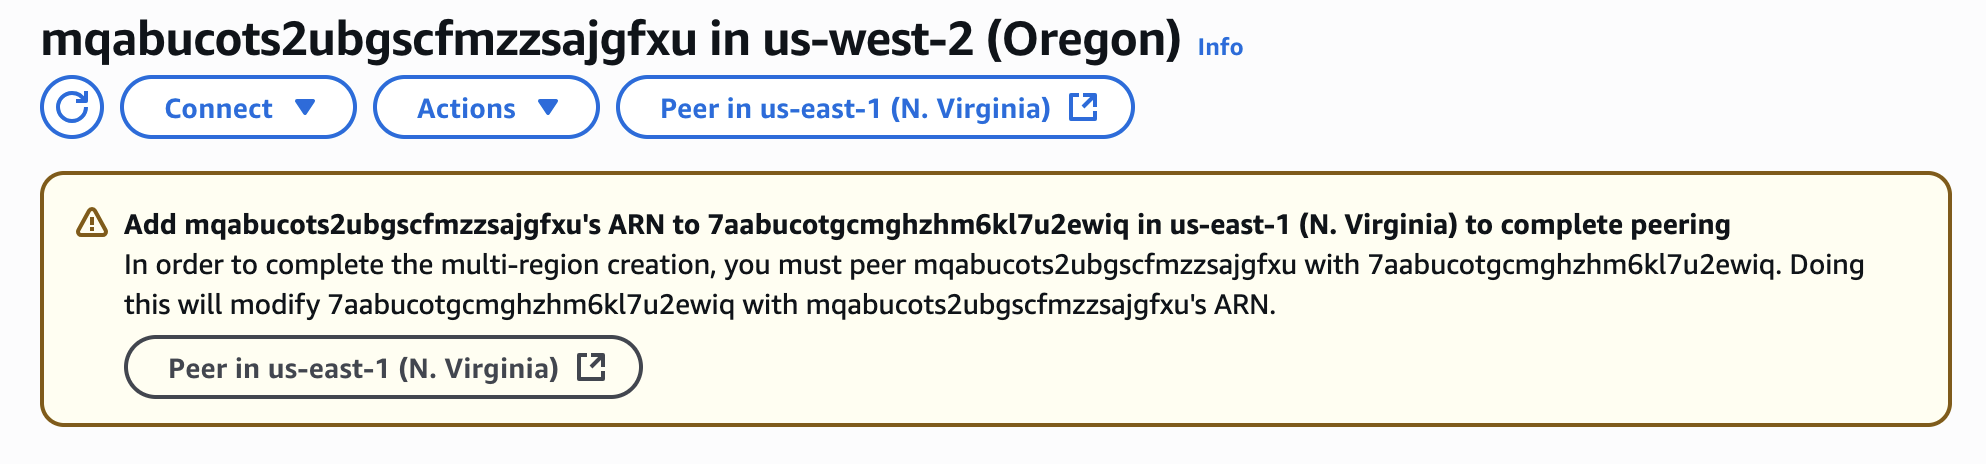
Task: Expand the Actions dropdown arrow
Action: coord(548,107)
